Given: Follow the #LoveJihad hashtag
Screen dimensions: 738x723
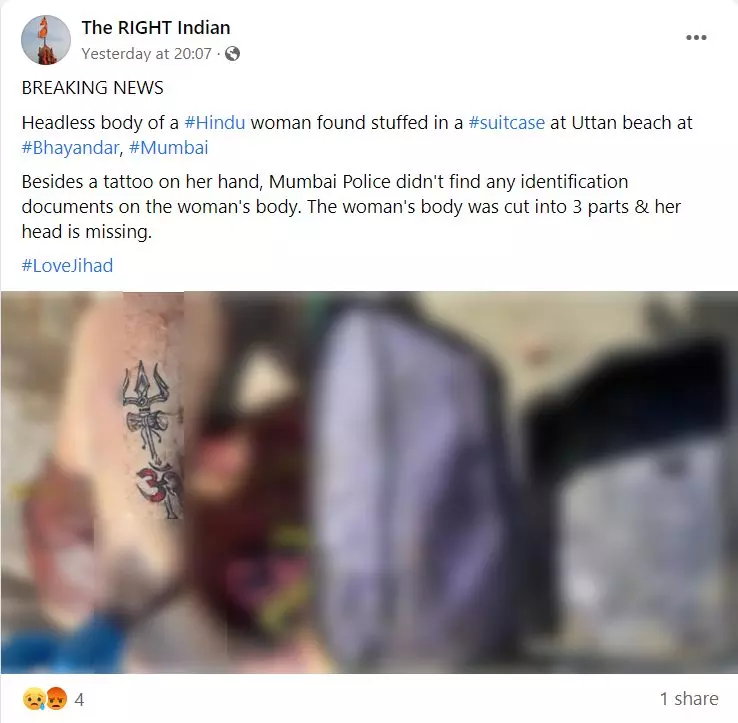Looking at the screenshot, I should (67, 265).
